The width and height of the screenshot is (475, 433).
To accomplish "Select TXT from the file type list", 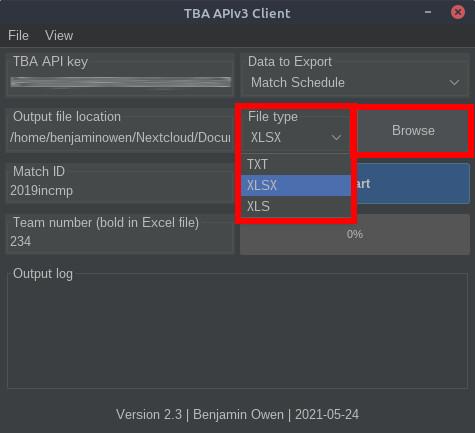I will [x=296, y=164].
